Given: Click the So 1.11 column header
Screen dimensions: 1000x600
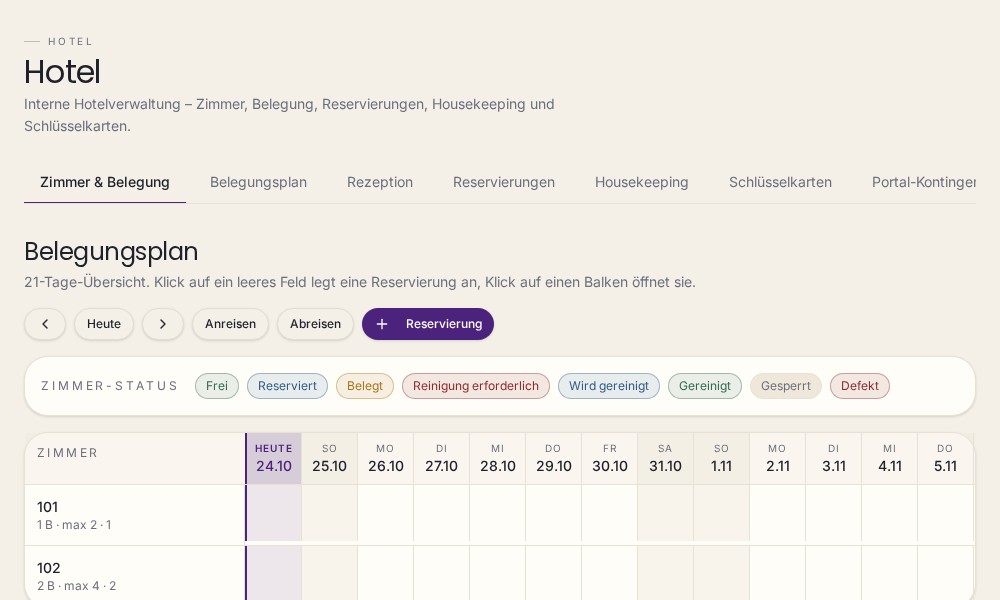Looking at the screenshot, I should tap(721, 458).
